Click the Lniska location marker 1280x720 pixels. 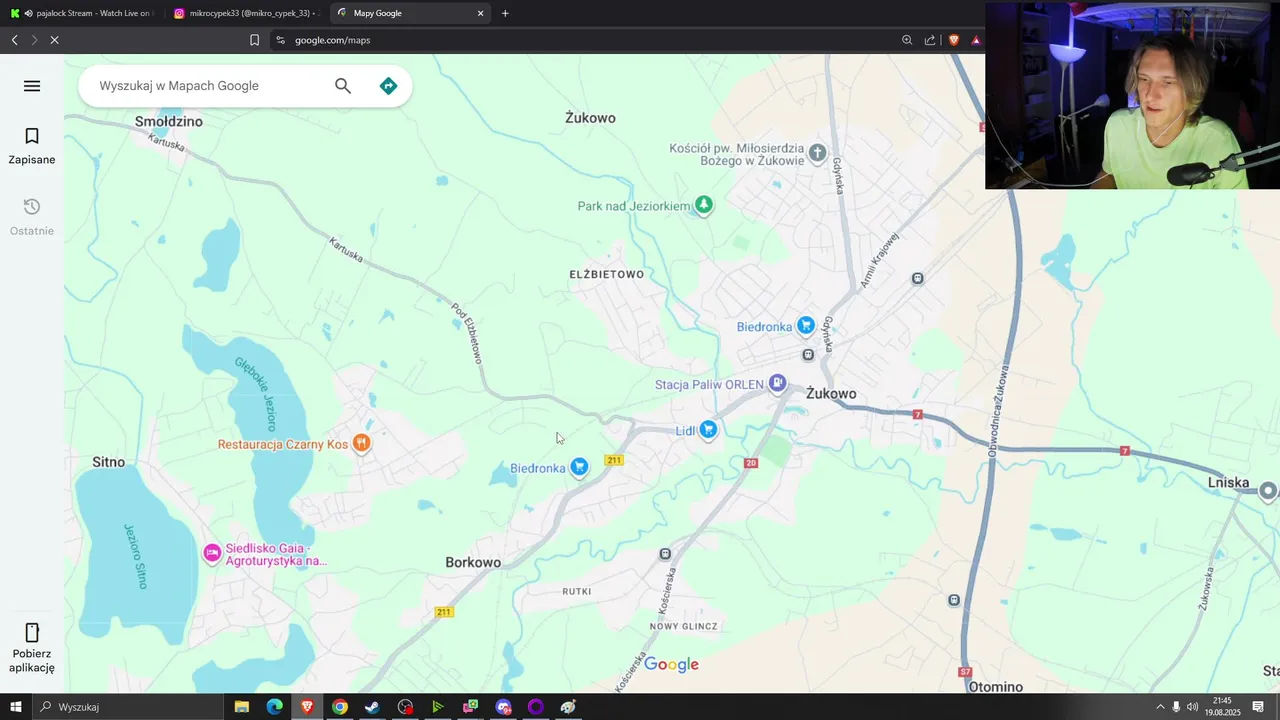click(x=1269, y=491)
